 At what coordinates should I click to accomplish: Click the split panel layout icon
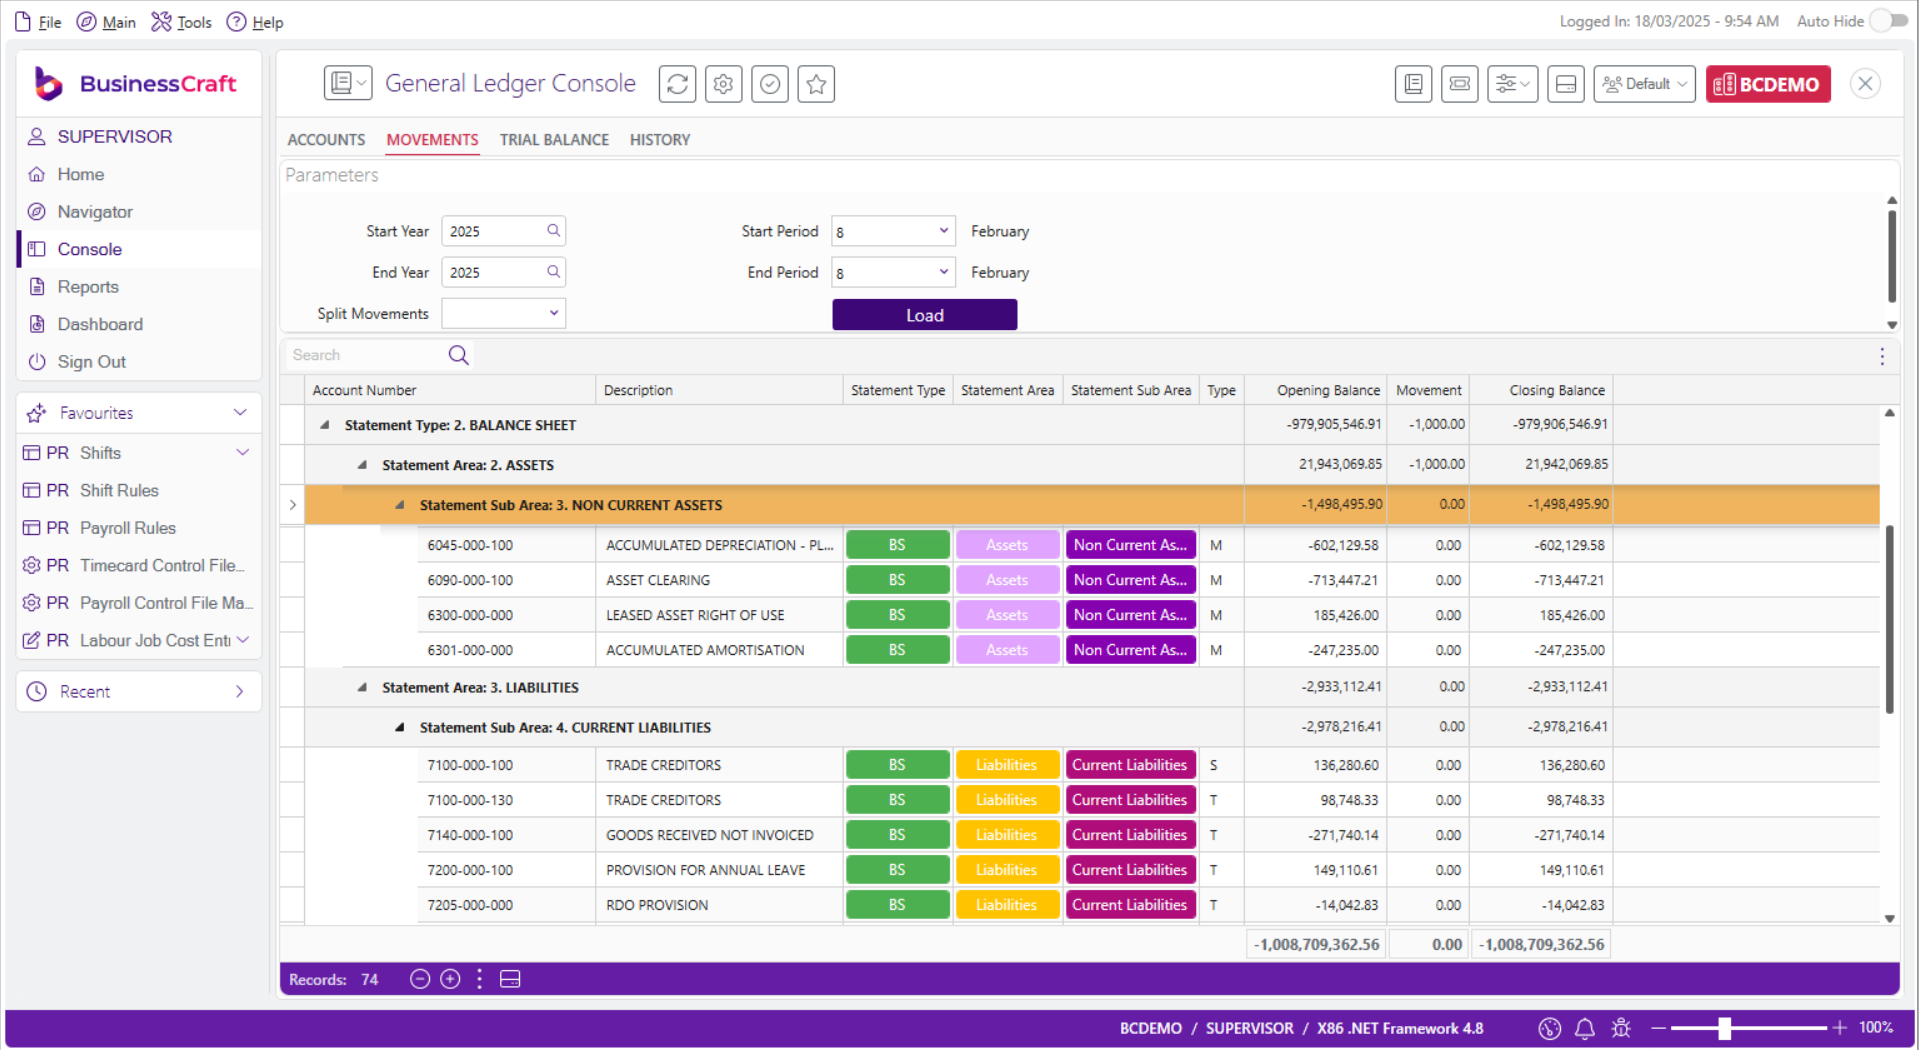tap(1566, 84)
